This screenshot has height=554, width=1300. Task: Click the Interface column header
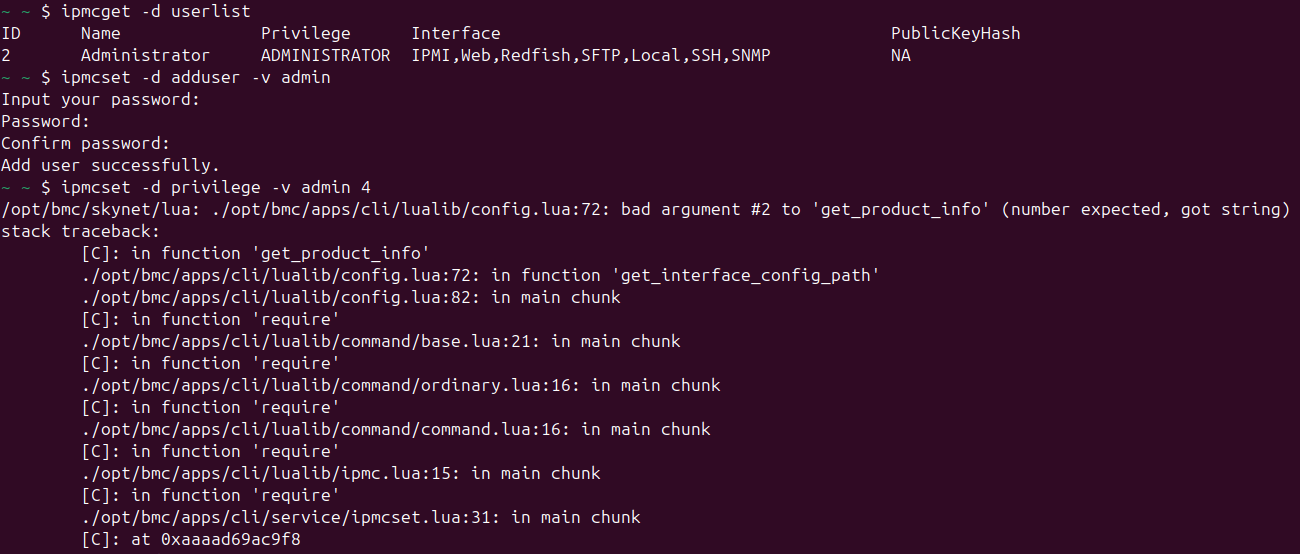455,34
